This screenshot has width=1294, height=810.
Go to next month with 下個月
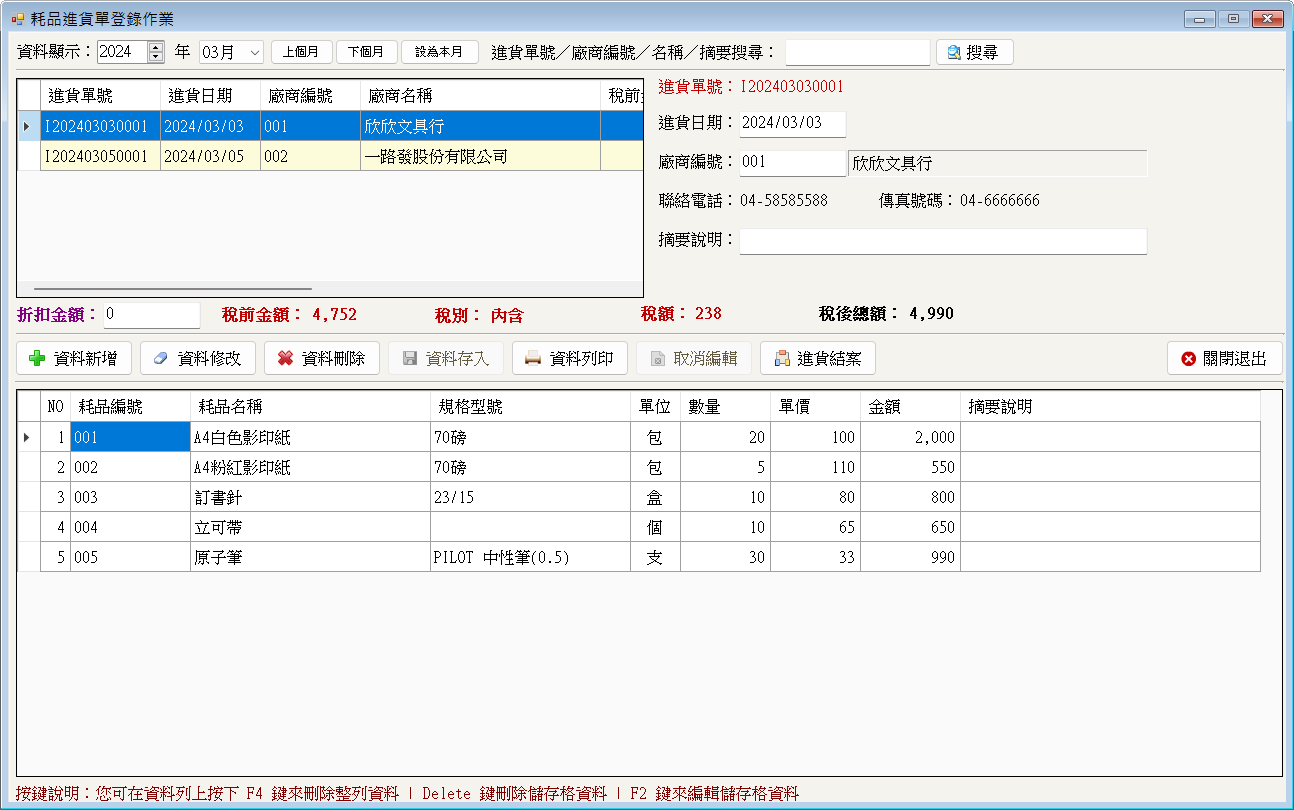[x=367, y=52]
